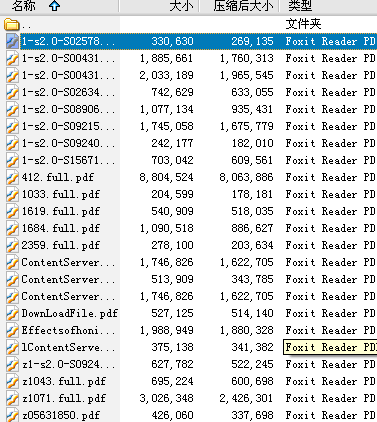Image resolution: width=377 pixels, height=422 pixels.
Task: Click size value 8,804,524
Action: (166, 177)
